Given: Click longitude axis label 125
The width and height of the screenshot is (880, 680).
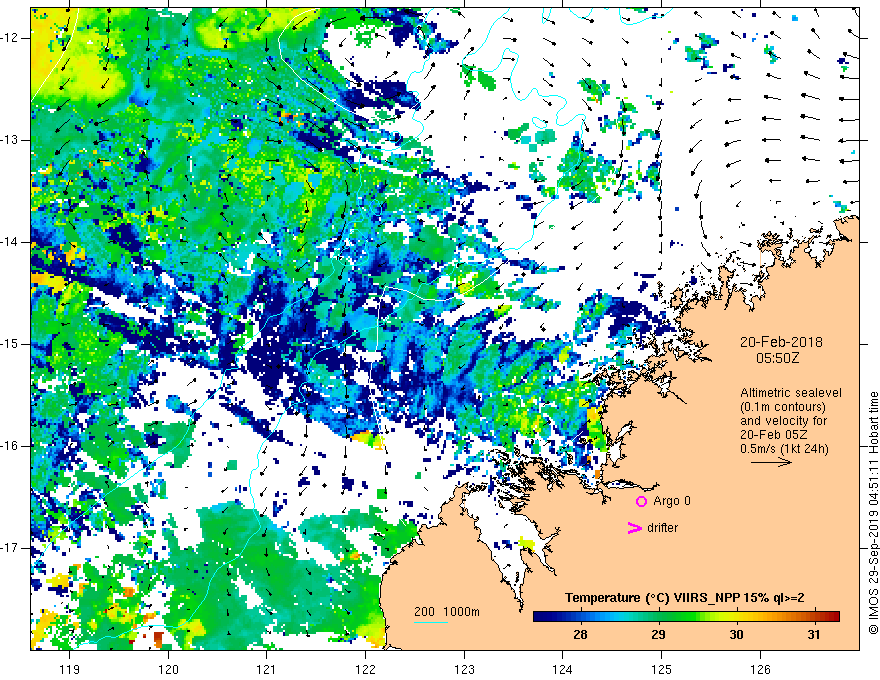Looking at the screenshot, I should (x=662, y=669).
